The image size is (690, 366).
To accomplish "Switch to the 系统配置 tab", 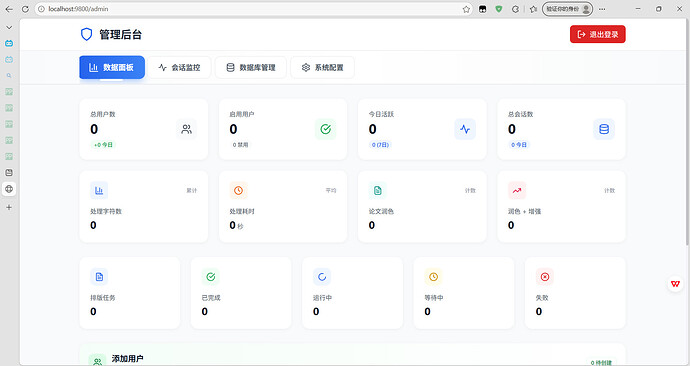I will click(x=323, y=67).
